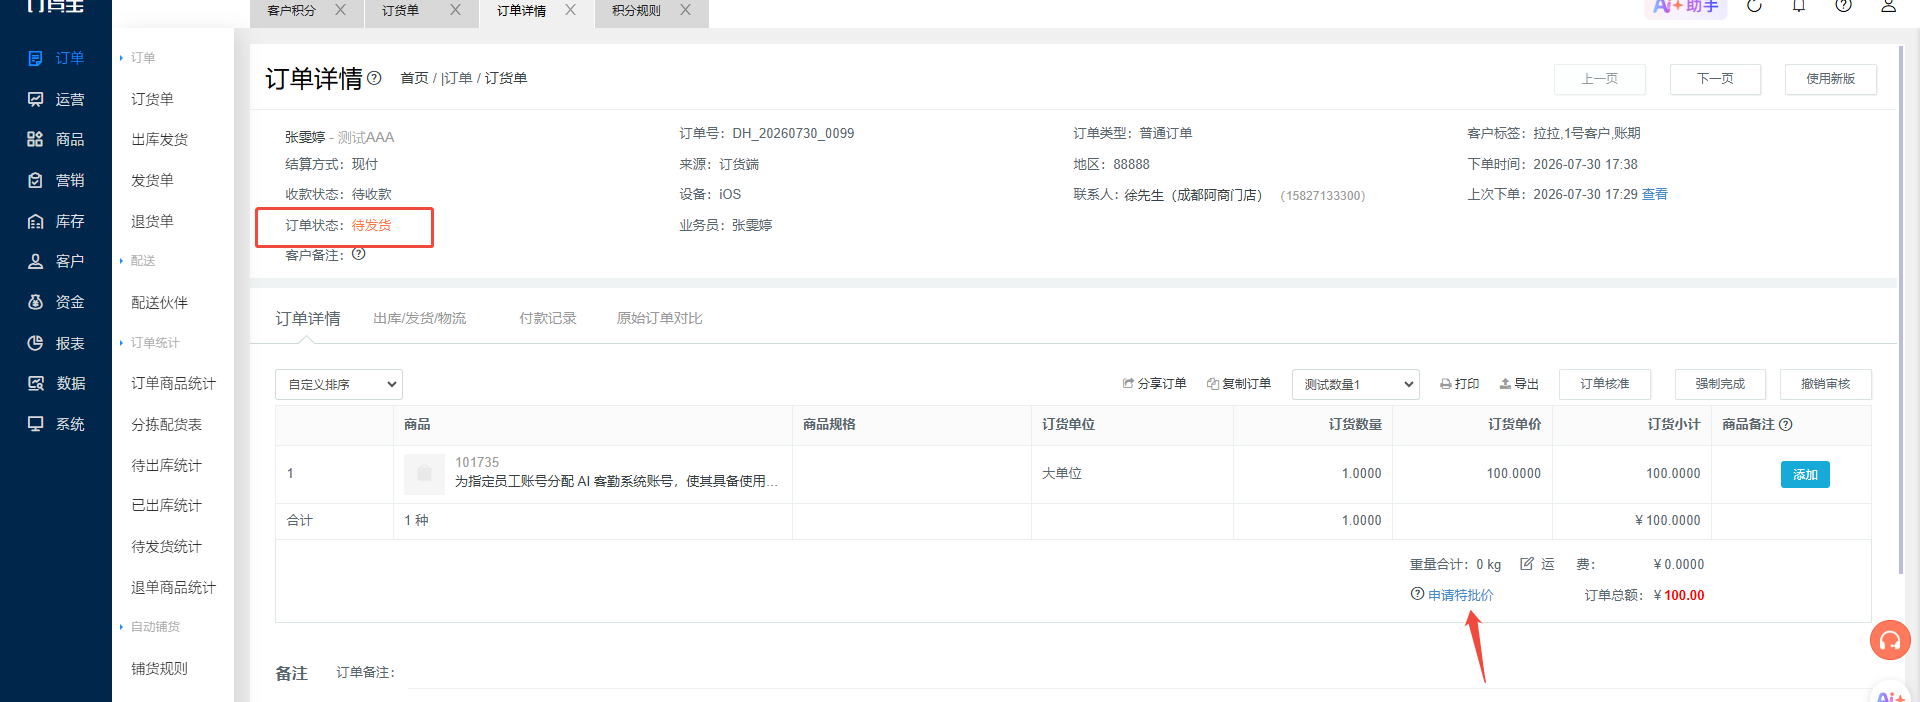The height and width of the screenshot is (702, 1920).
Task: Select the 客户 module in the main sidebar
Action: point(56,261)
